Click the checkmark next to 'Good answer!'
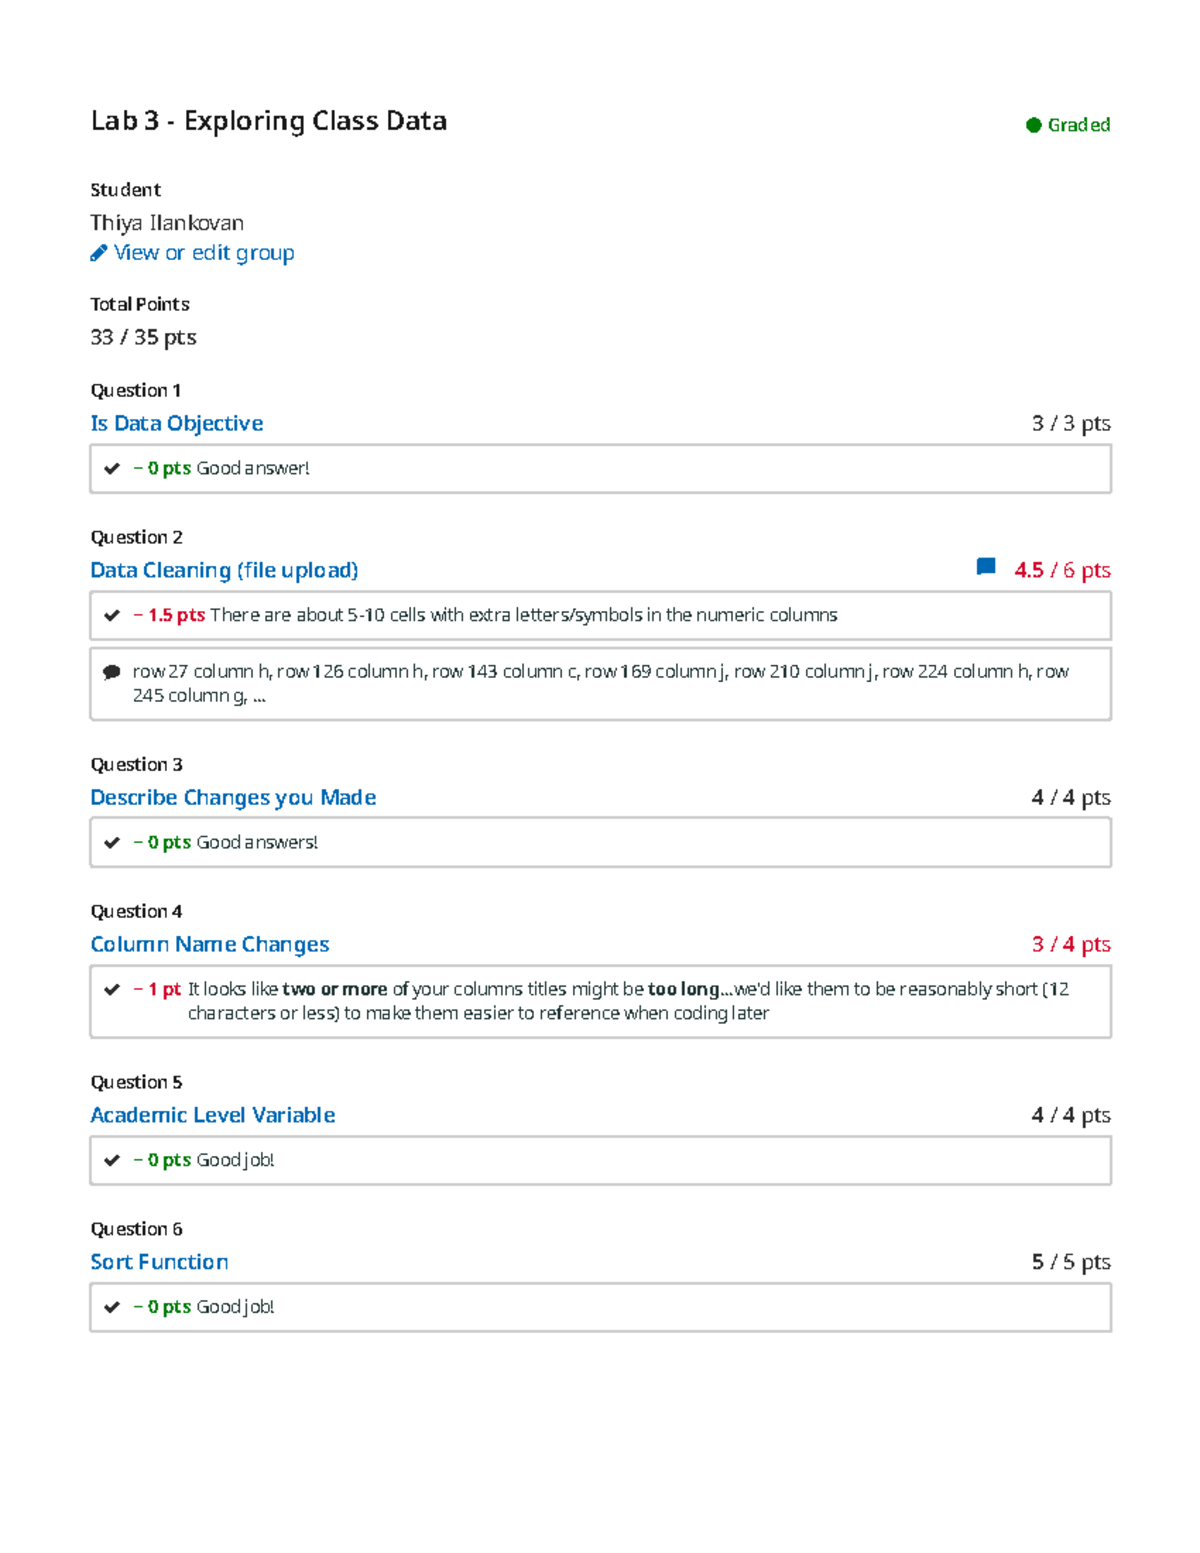The image size is (1200, 1553). pos(112,468)
